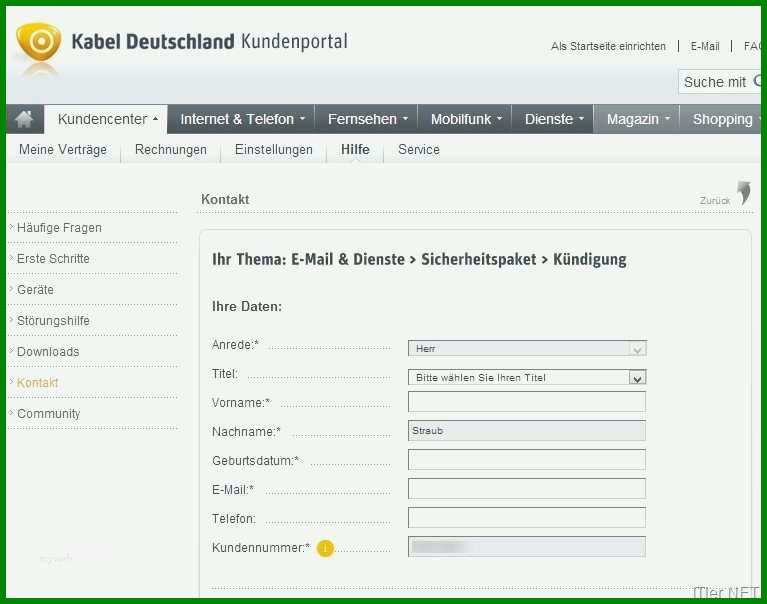Open Erste Schritte in sidebar
This screenshot has width=767, height=604.
tap(53, 259)
